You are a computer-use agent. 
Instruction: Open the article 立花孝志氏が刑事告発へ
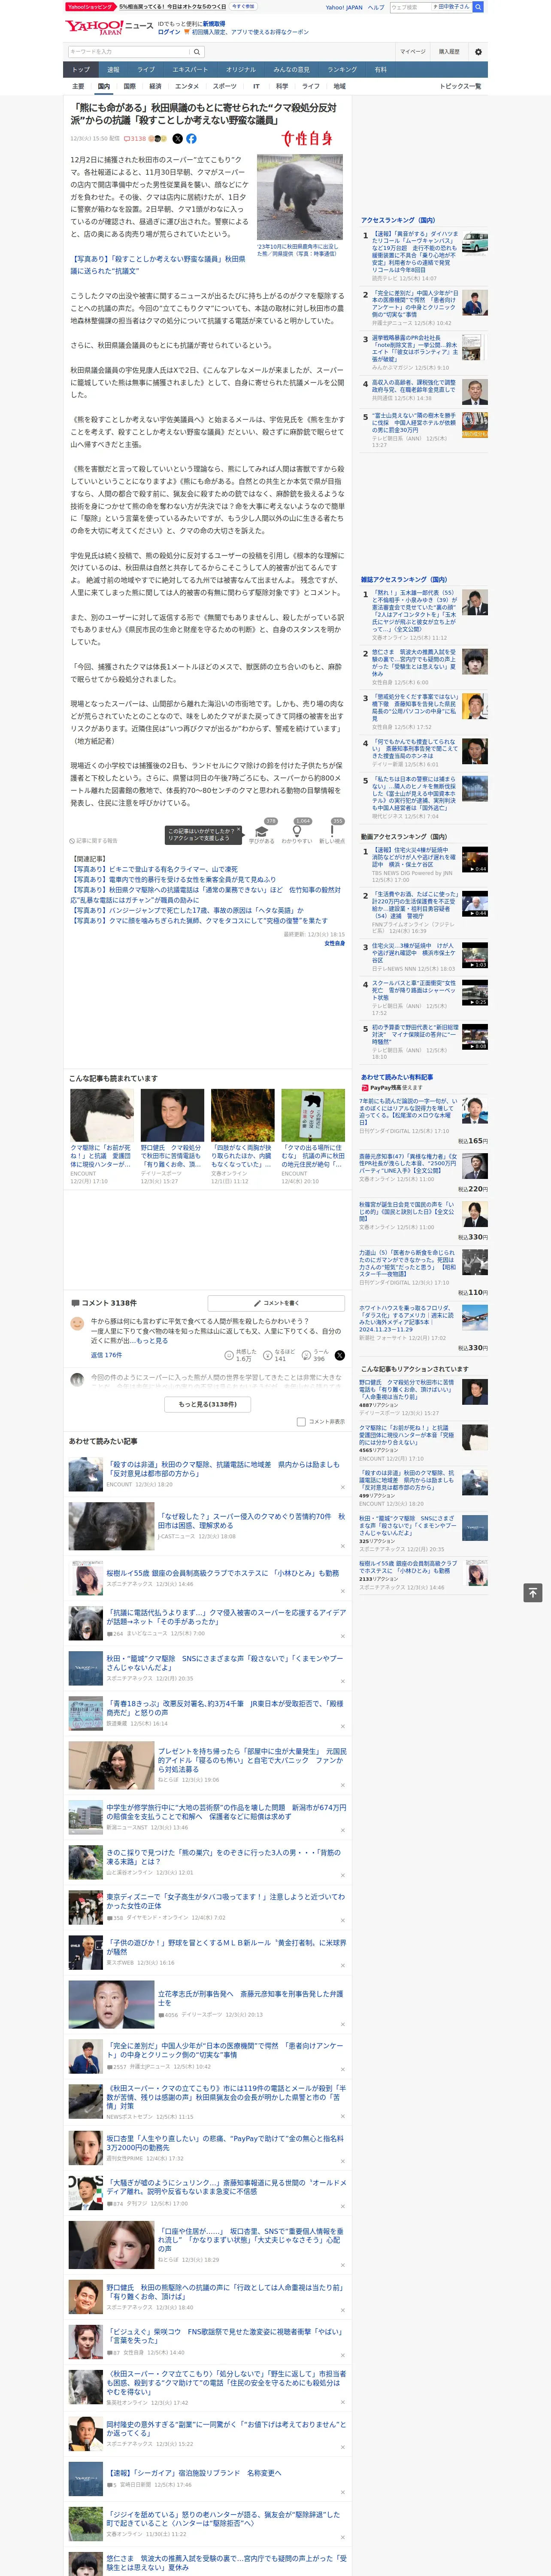251,1998
